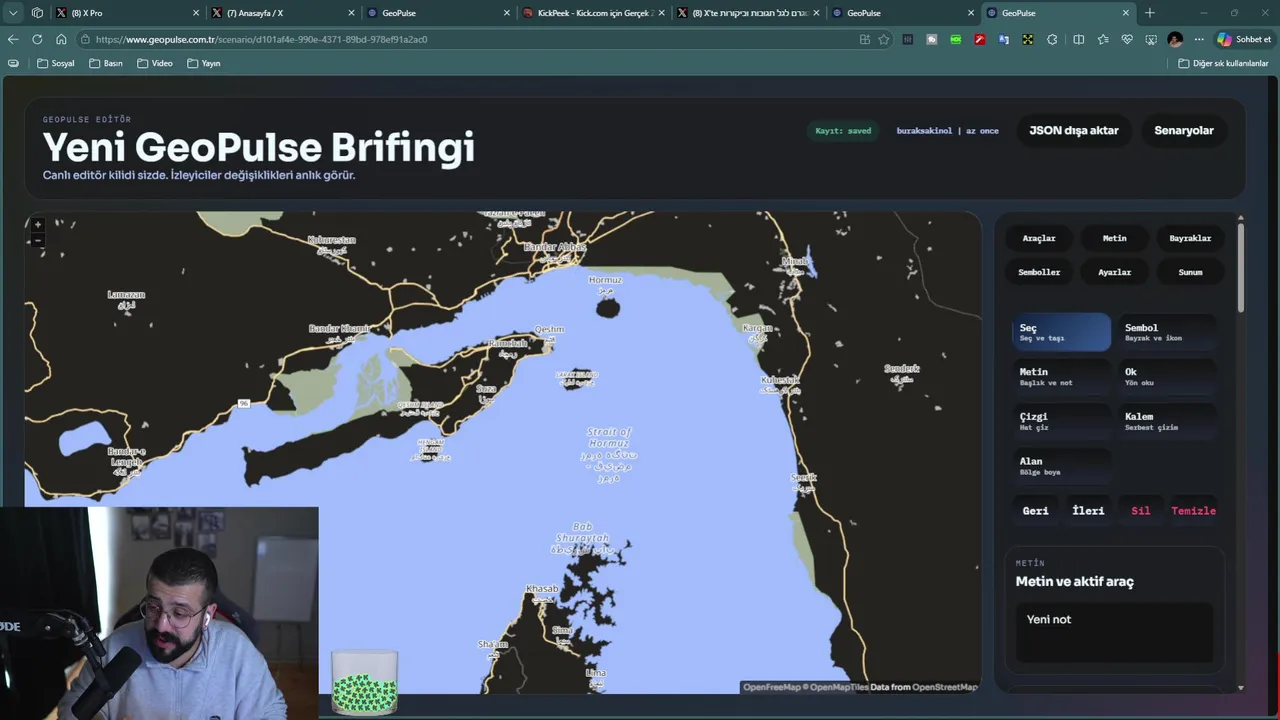Click the Kayıt: saved status badge
The height and width of the screenshot is (720, 1280).
[843, 131]
